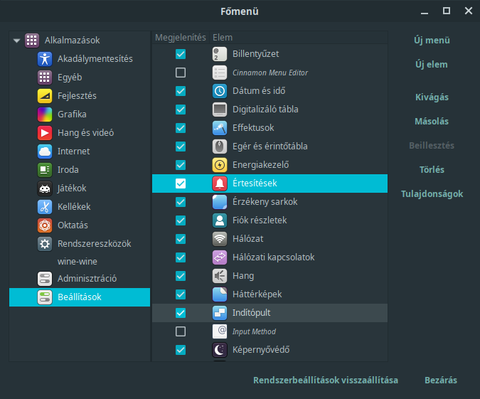This screenshot has height=399, width=480.
Task: Uncheck the Hálózat checkbox
Action: (x=181, y=239)
